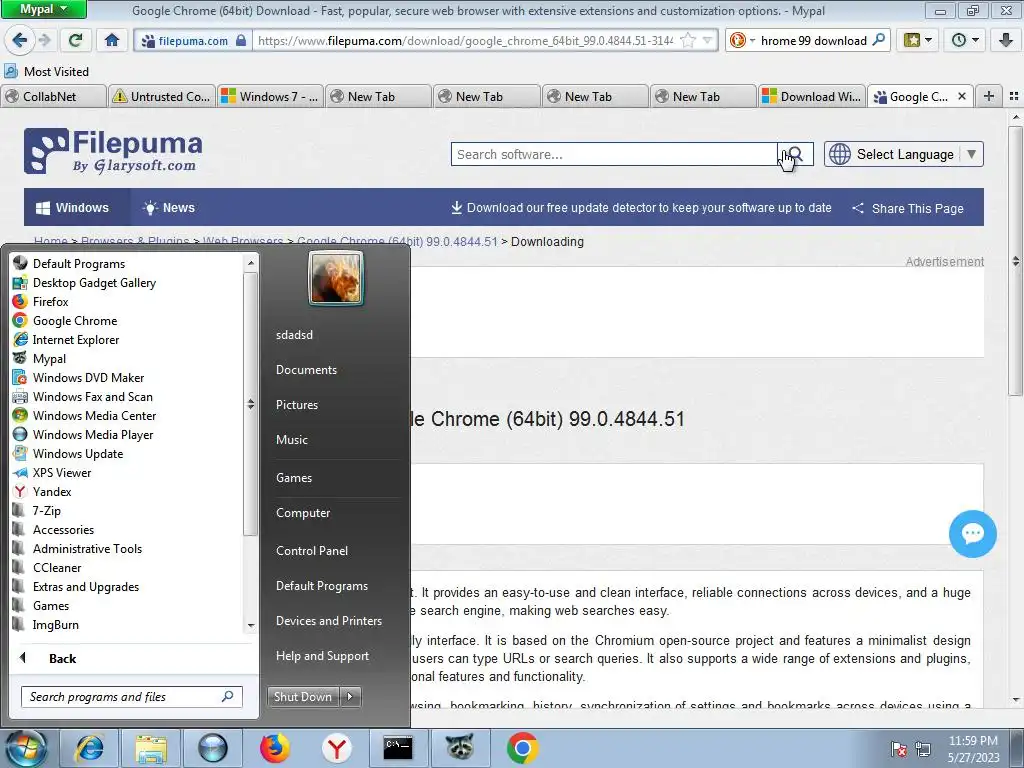Click the user account picture

click(x=336, y=279)
